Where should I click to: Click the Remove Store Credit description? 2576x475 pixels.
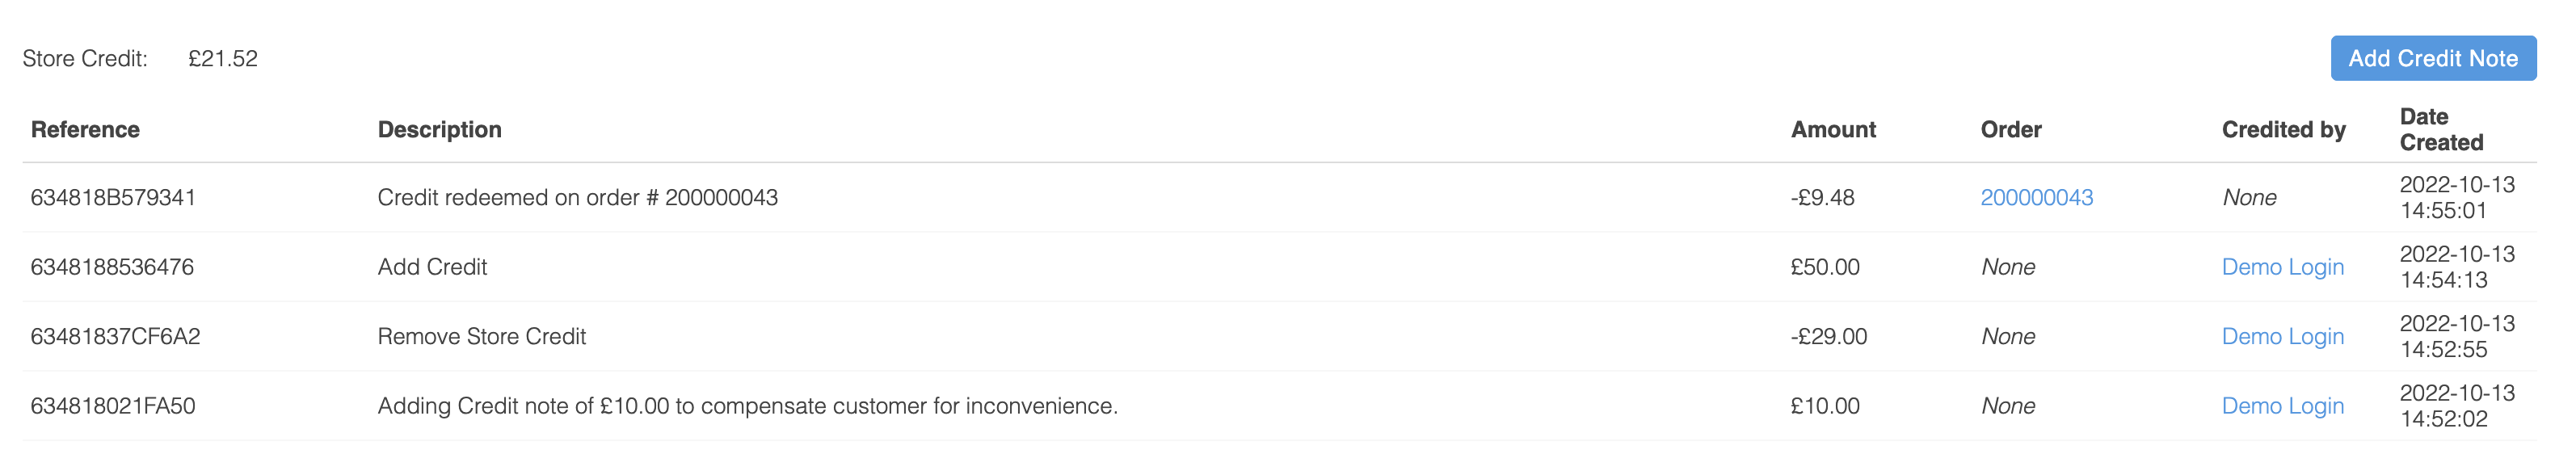481,336
